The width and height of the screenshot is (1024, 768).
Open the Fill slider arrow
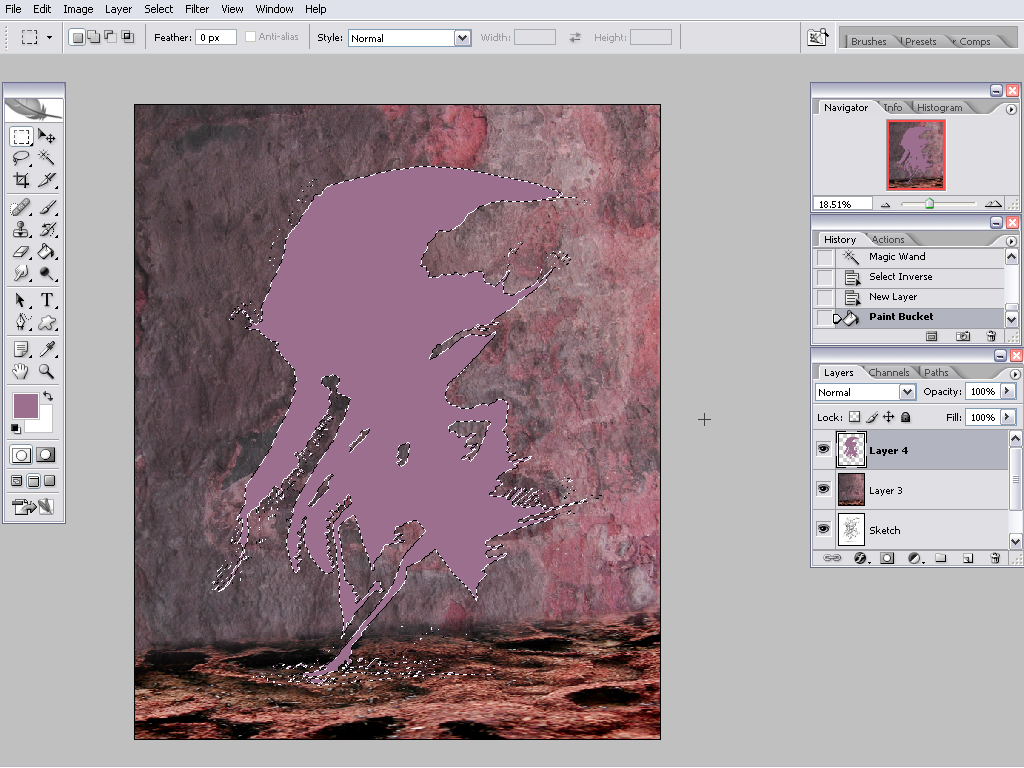click(x=1008, y=417)
